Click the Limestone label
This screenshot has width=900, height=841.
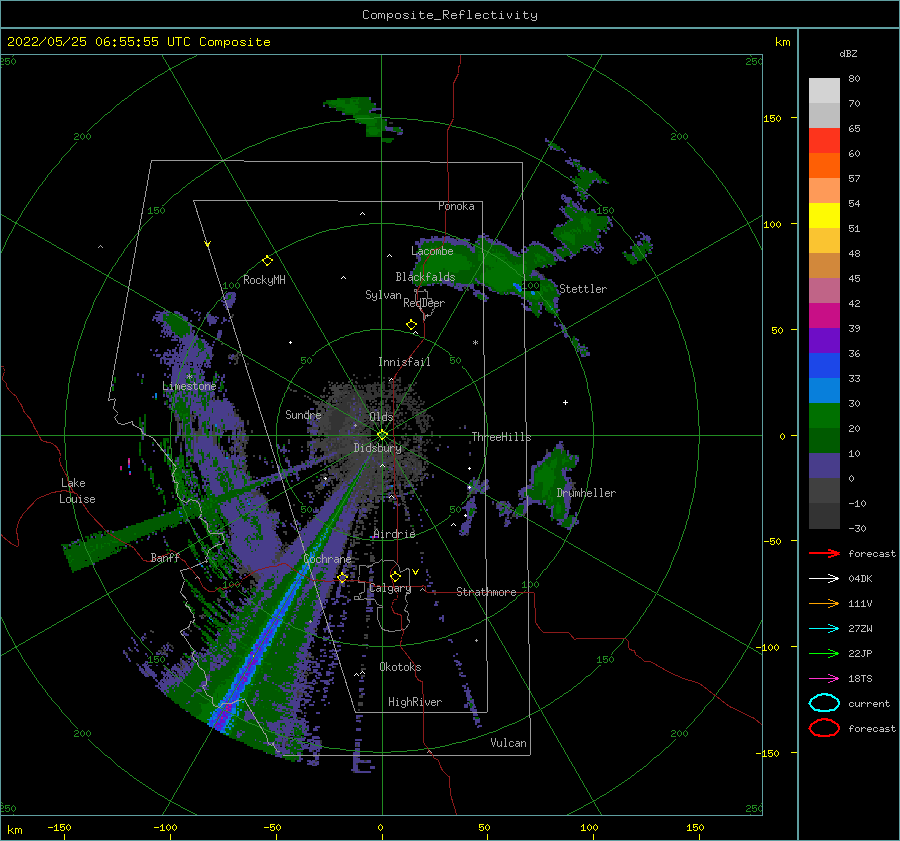tap(189, 386)
